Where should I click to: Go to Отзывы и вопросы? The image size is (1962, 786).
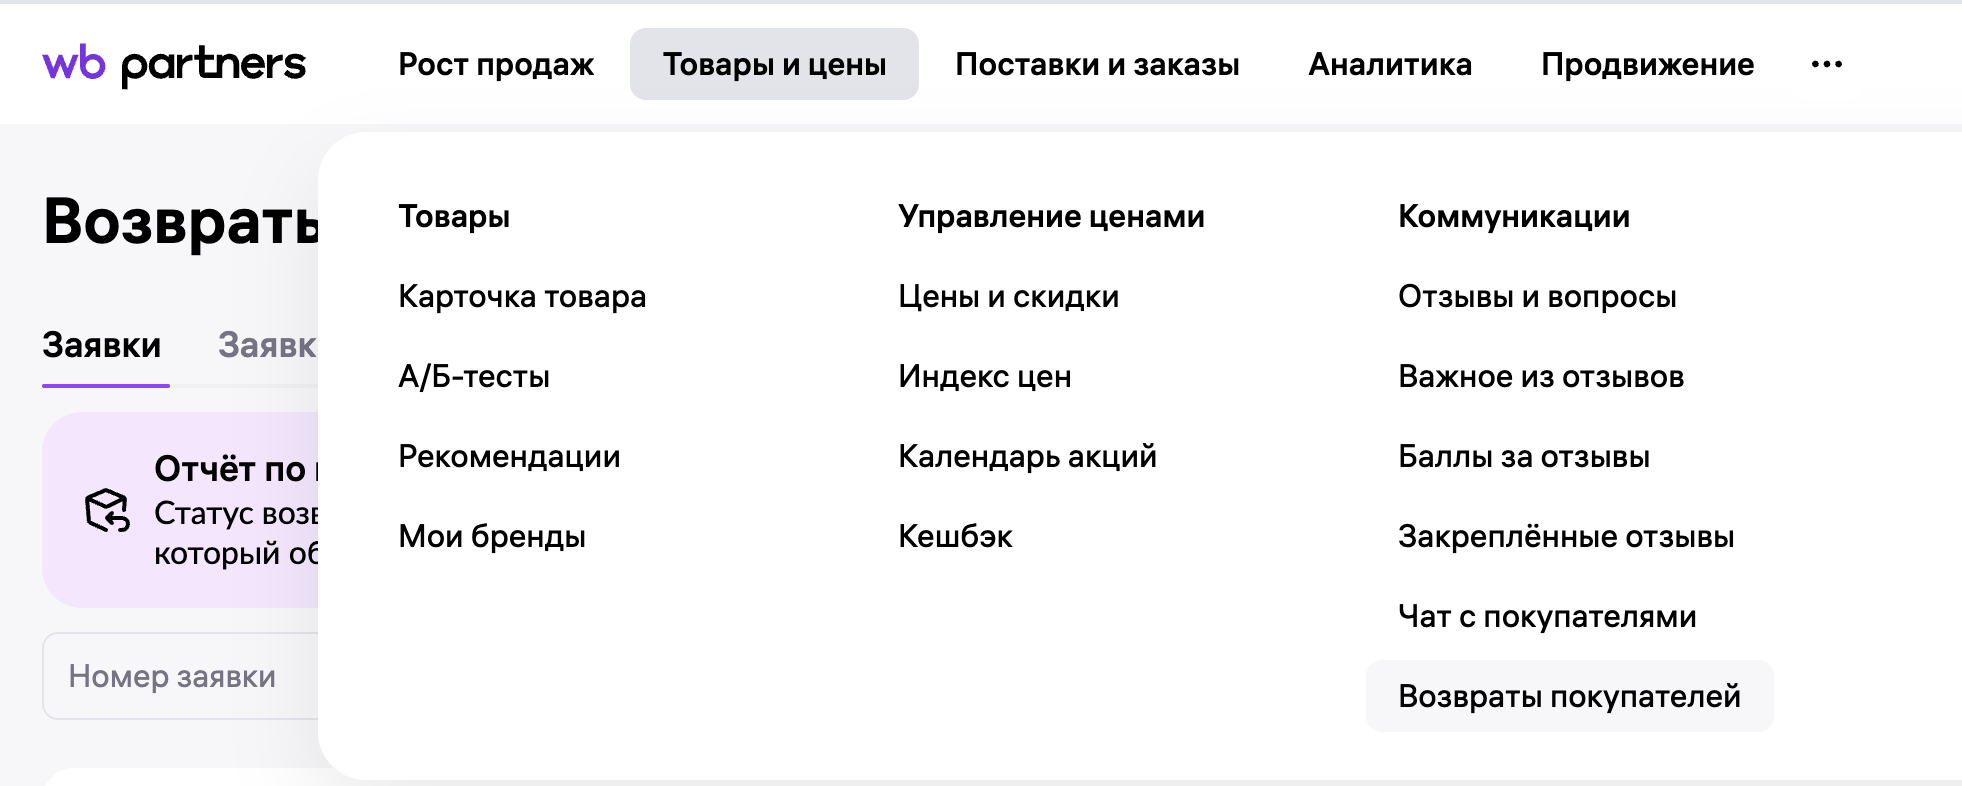coord(1537,296)
